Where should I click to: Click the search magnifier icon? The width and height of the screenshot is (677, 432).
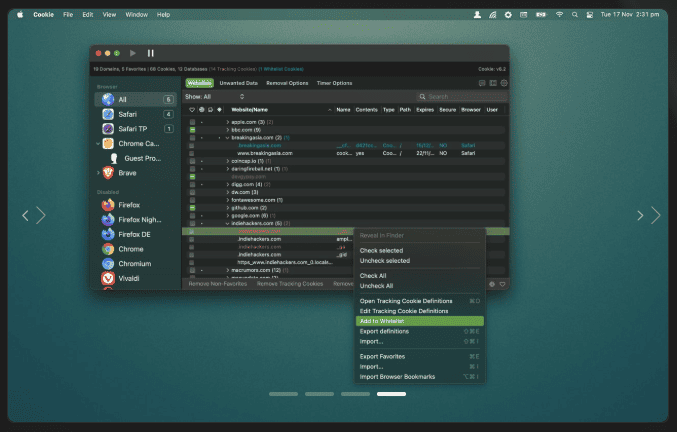(422, 97)
